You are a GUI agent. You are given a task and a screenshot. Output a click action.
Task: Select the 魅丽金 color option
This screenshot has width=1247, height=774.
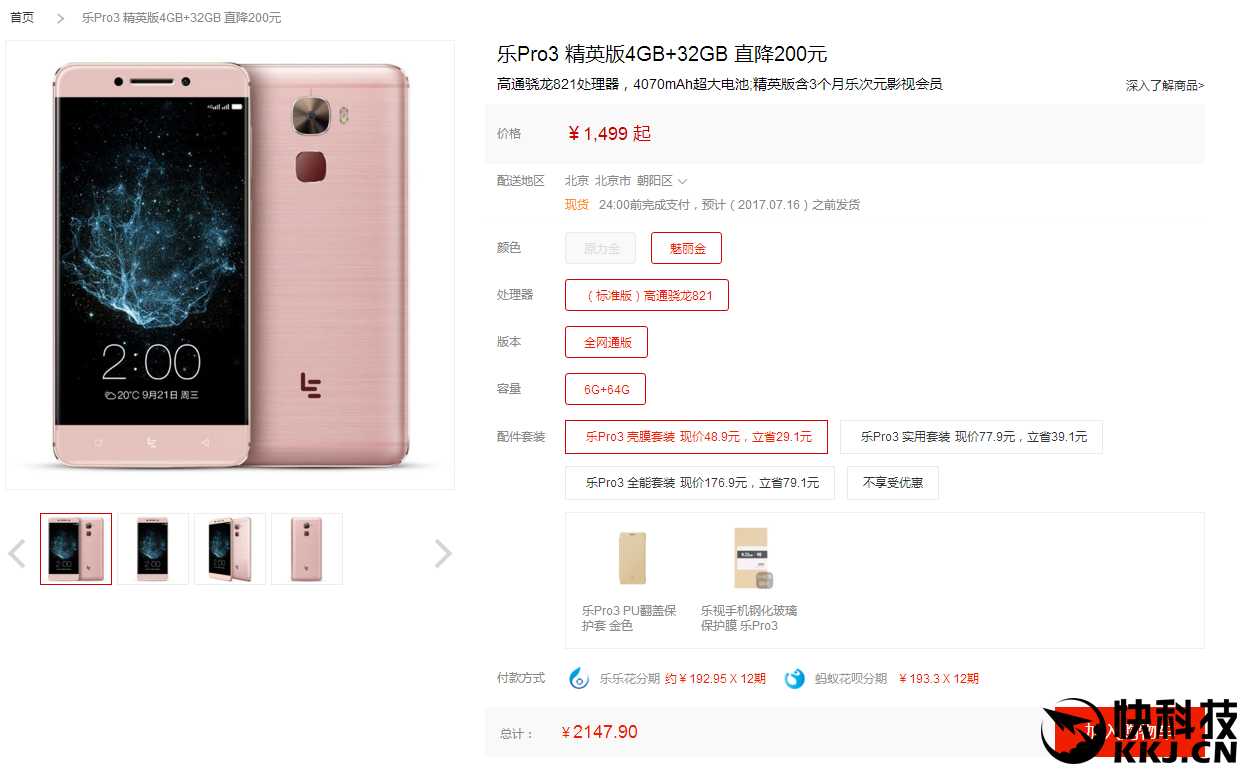686,248
